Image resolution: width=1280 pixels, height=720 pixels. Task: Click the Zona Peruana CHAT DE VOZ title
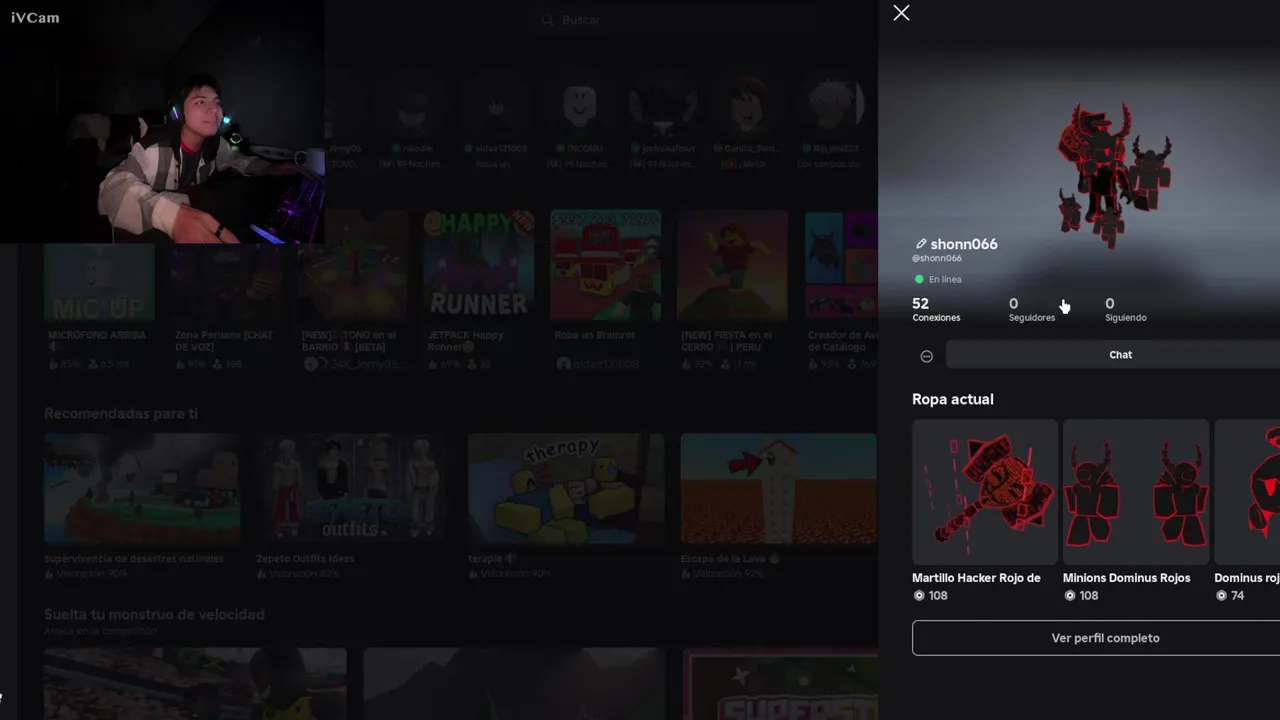coord(224,341)
